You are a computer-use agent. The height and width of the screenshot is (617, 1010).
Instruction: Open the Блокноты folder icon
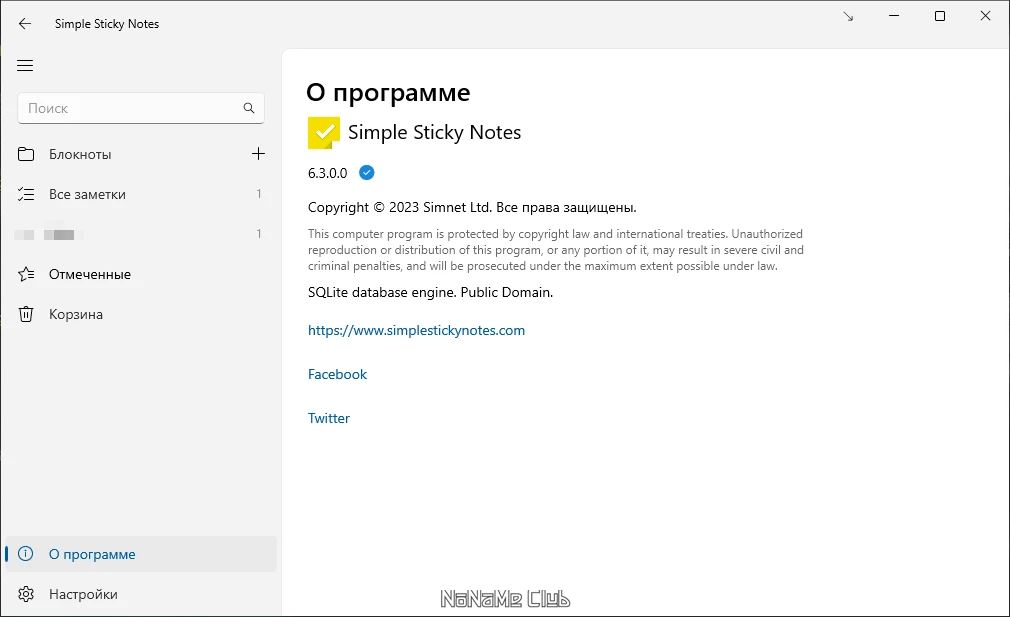pyautogui.click(x=26, y=154)
